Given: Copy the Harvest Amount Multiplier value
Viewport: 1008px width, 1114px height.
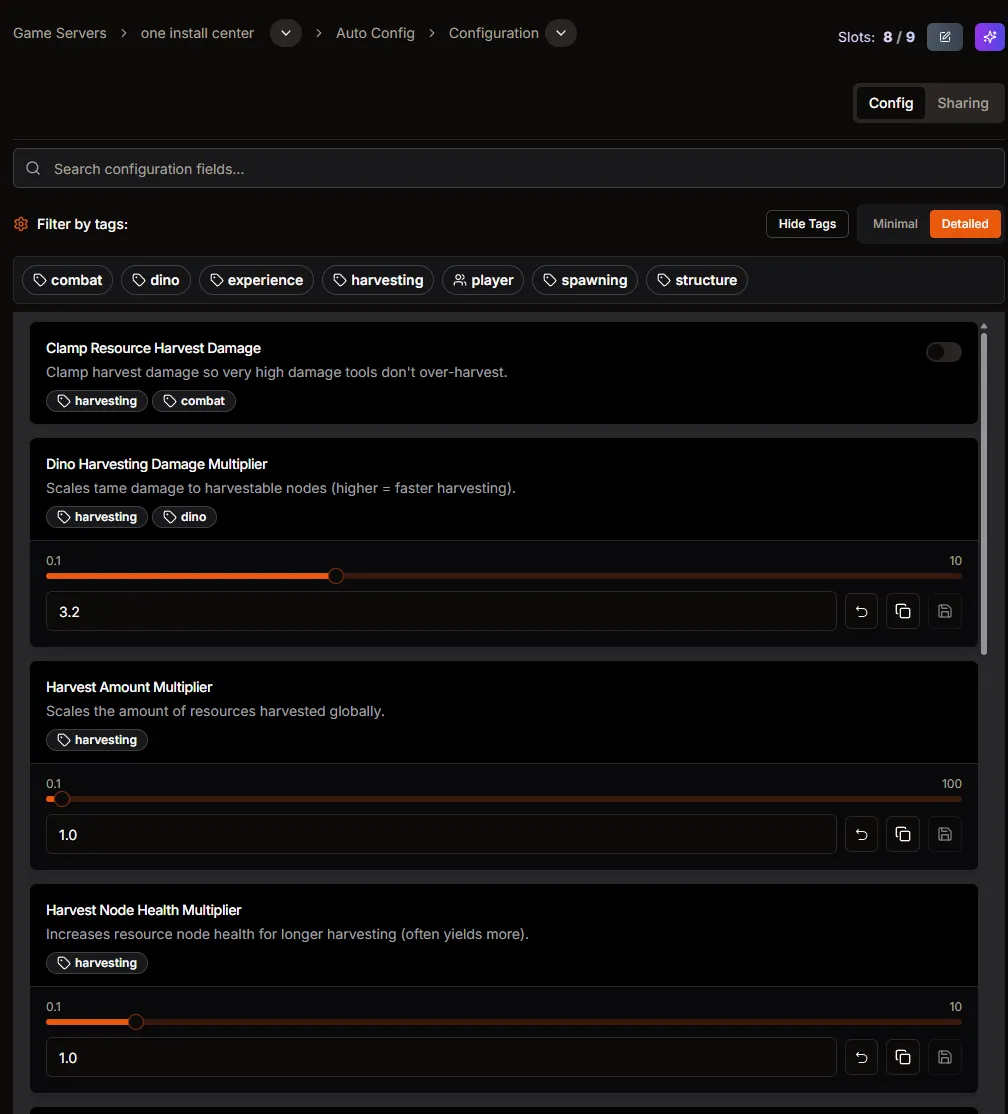Looking at the screenshot, I should (x=903, y=834).
